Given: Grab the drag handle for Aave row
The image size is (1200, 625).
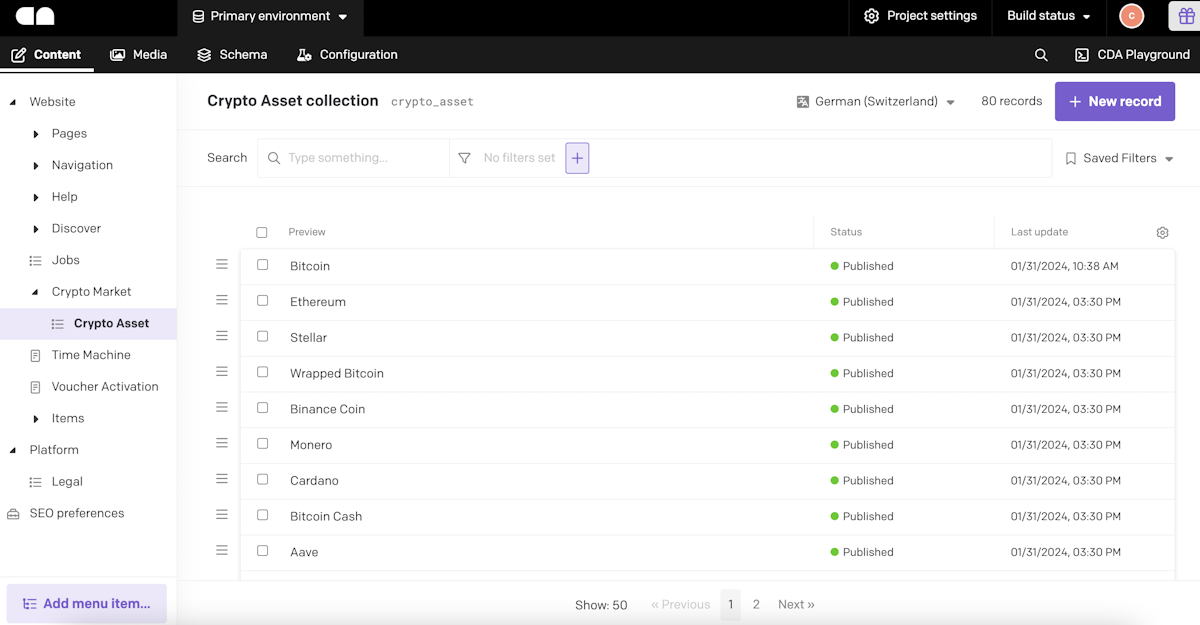Looking at the screenshot, I should coord(222,550).
